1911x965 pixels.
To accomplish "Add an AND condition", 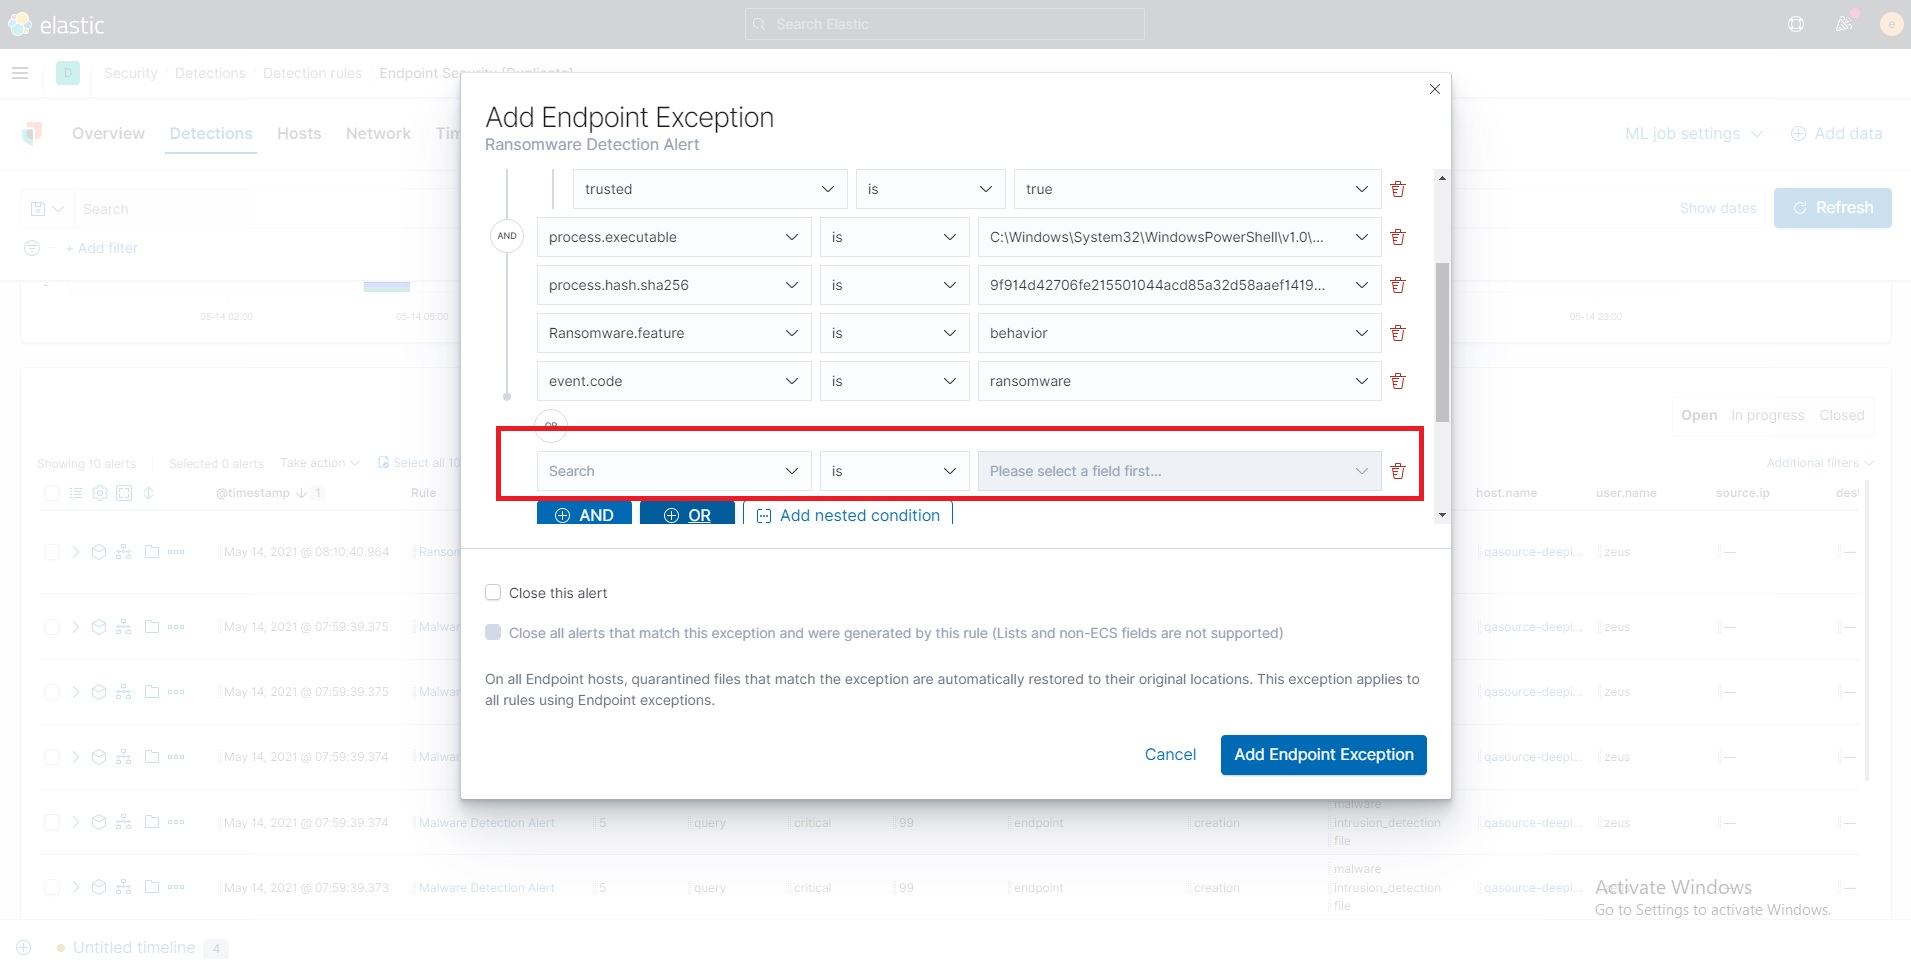I will coord(584,514).
